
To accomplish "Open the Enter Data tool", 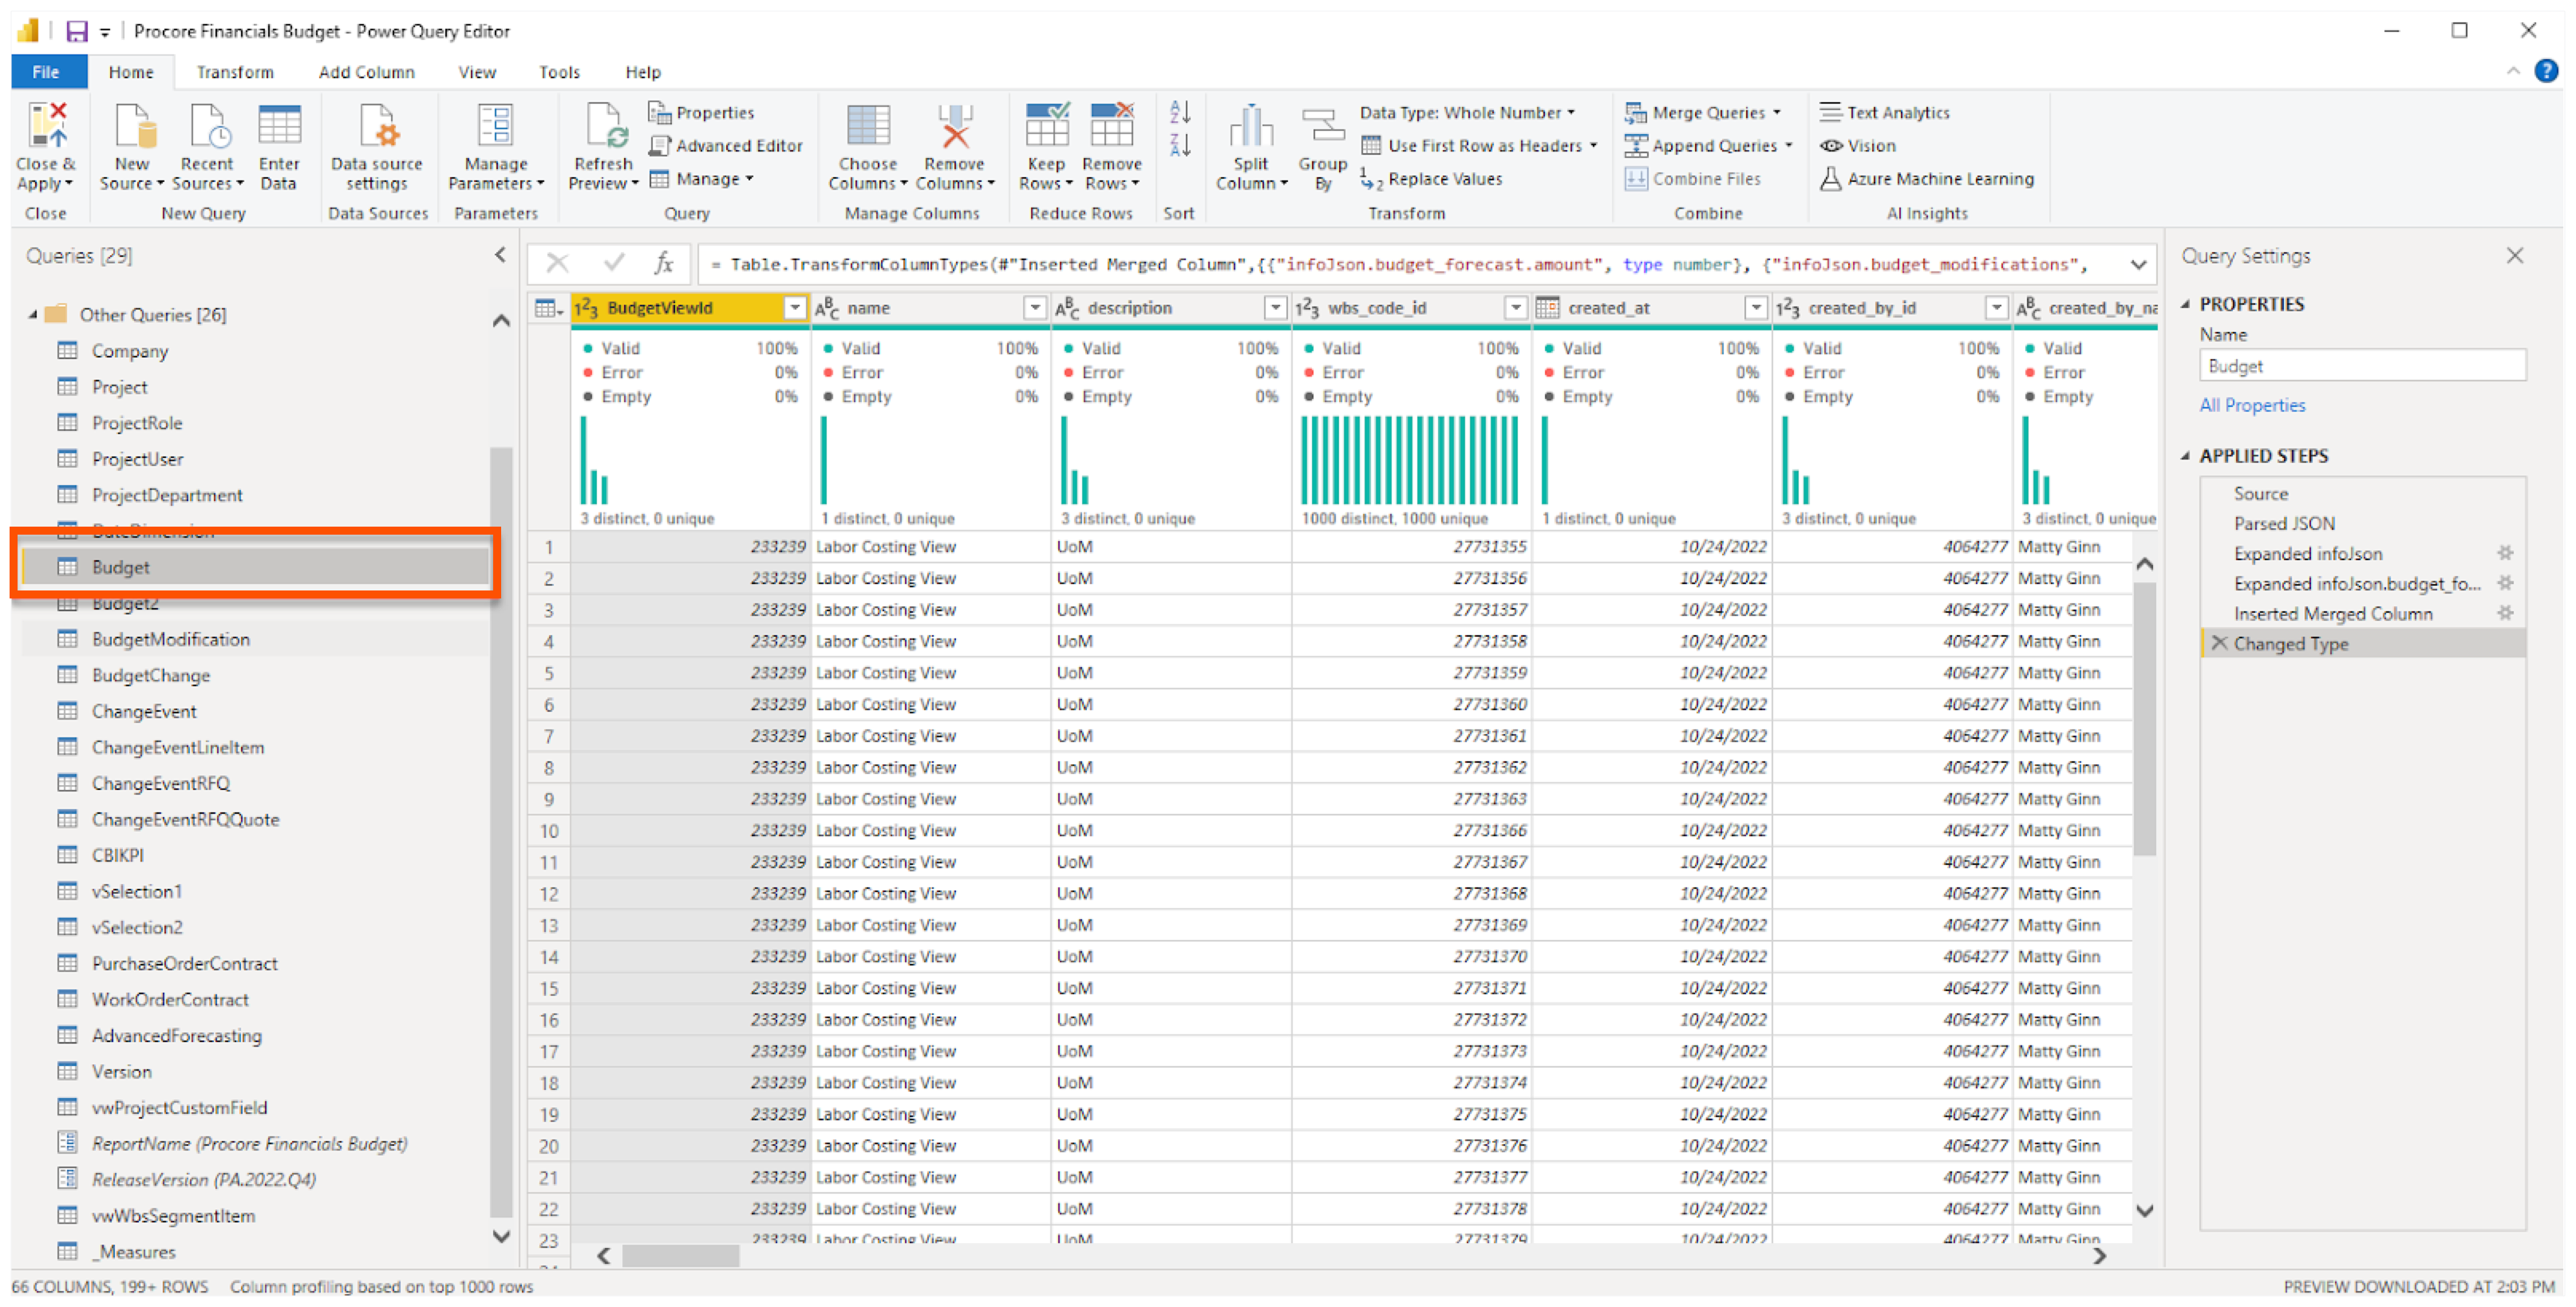I will pyautogui.click(x=279, y=146).
